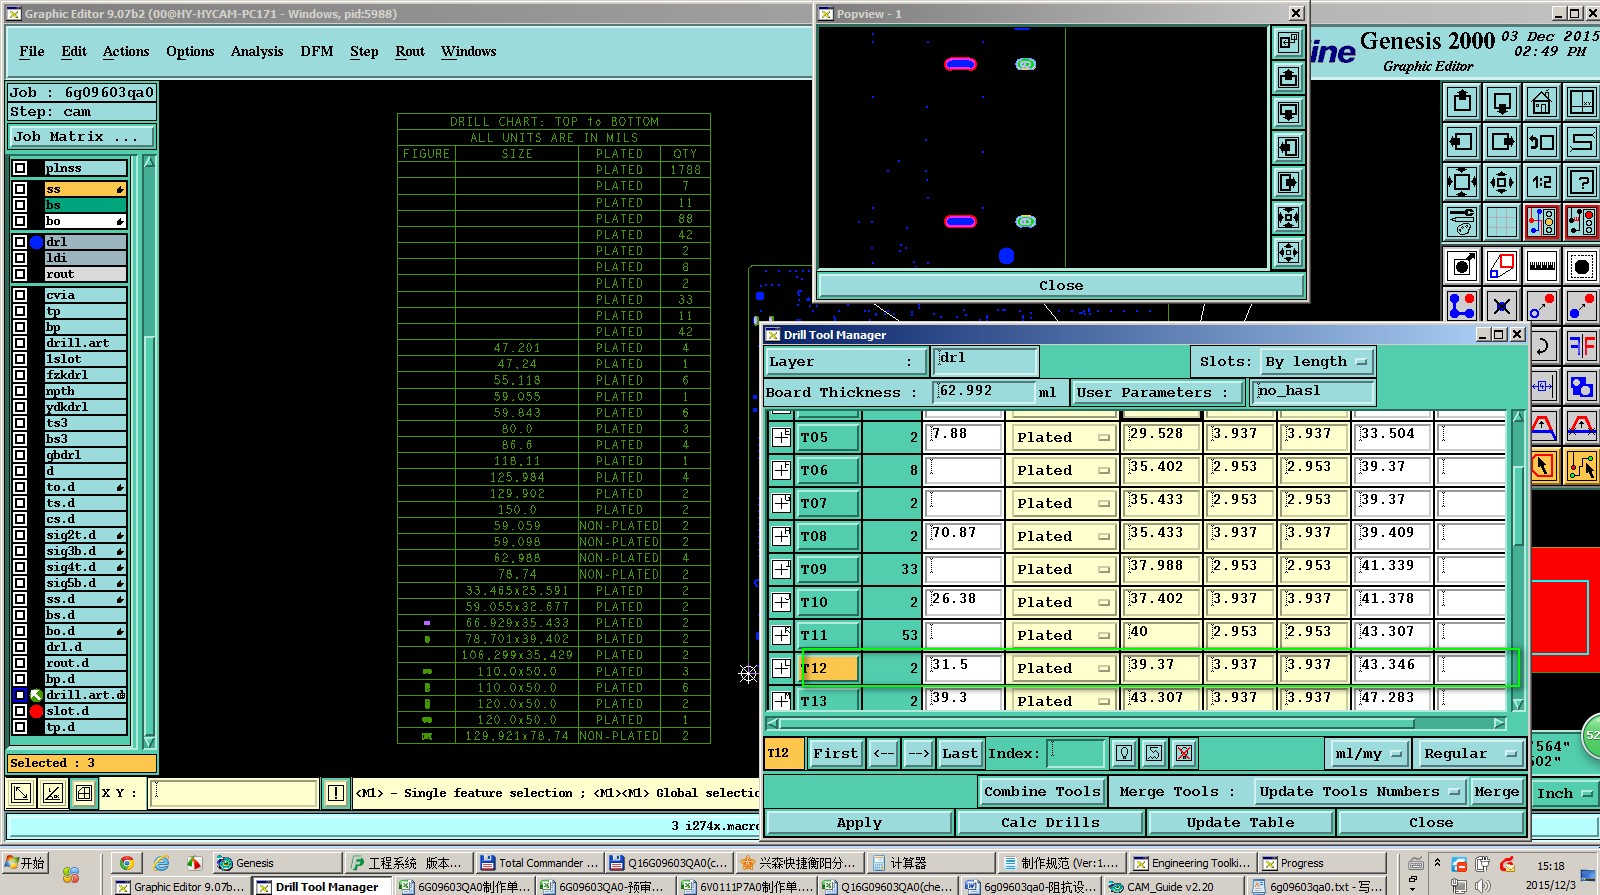Click the tools and palette settings icon
The image size is (1600, 895).
click(1462, 222)
